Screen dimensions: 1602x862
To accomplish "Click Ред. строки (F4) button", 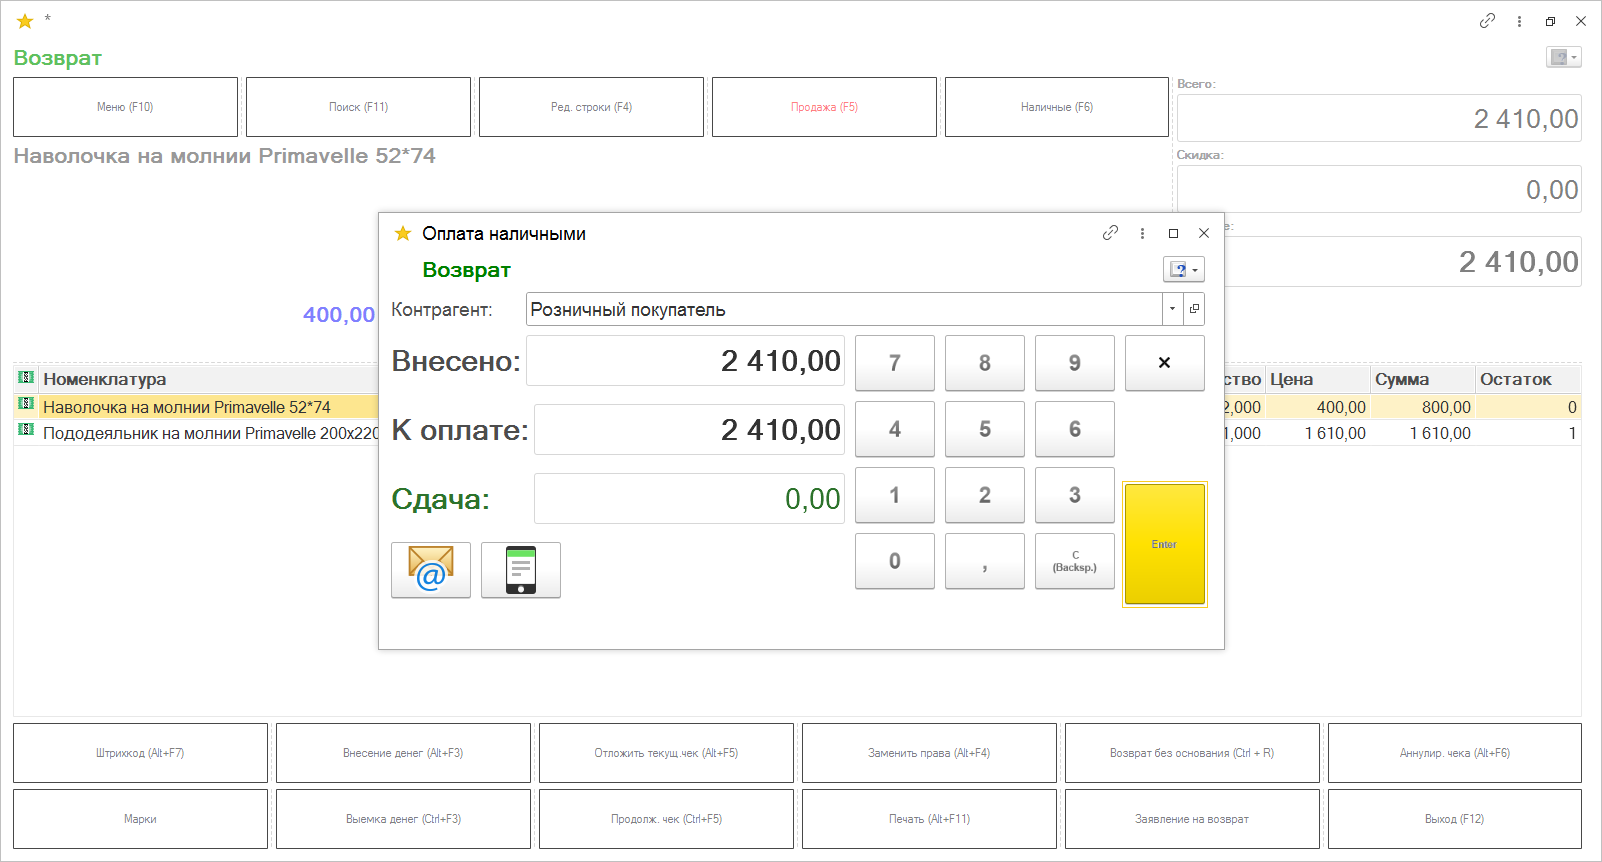I will [x=591, y=107].
